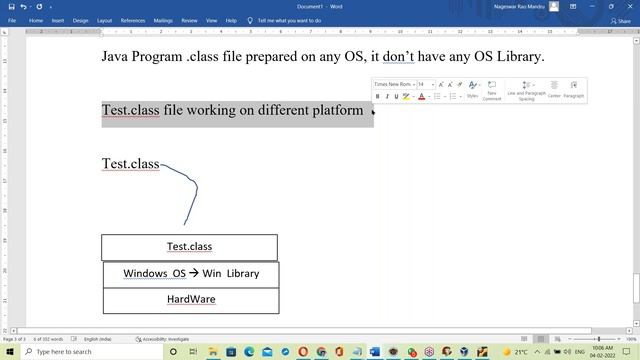Open the font color dropdown arrow
The width and height of the screenshot is (640, 360).
pos(429,97)
